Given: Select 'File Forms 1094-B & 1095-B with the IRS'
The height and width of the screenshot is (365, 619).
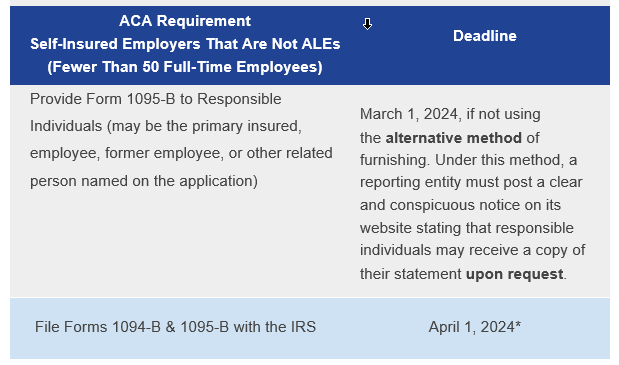Looking at the screenshot, I should (x=175, y=327).
